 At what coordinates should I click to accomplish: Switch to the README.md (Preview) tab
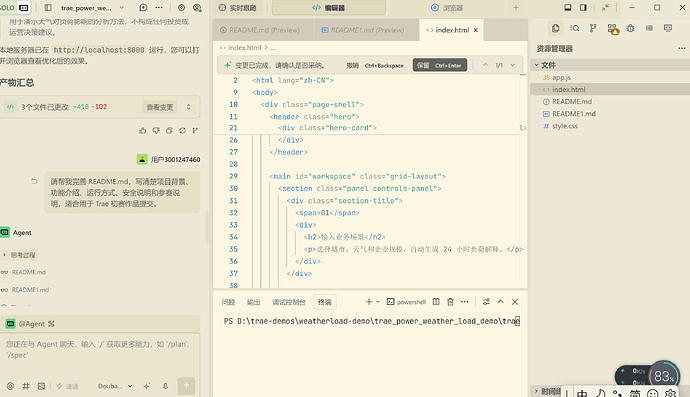pyautogui.click(x=260, y=30)
